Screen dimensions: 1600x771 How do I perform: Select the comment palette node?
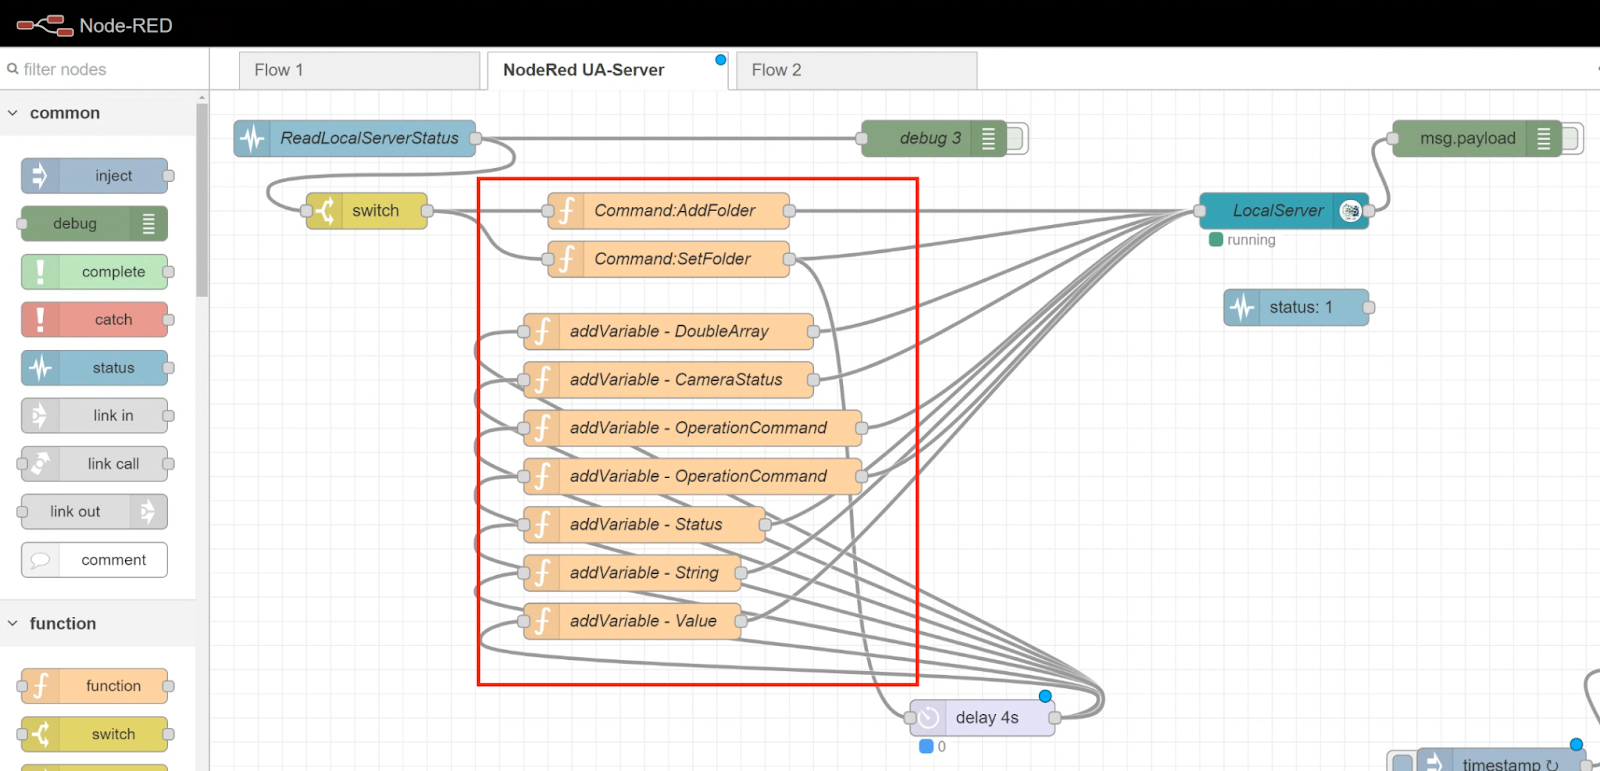[x=95, y=560]
